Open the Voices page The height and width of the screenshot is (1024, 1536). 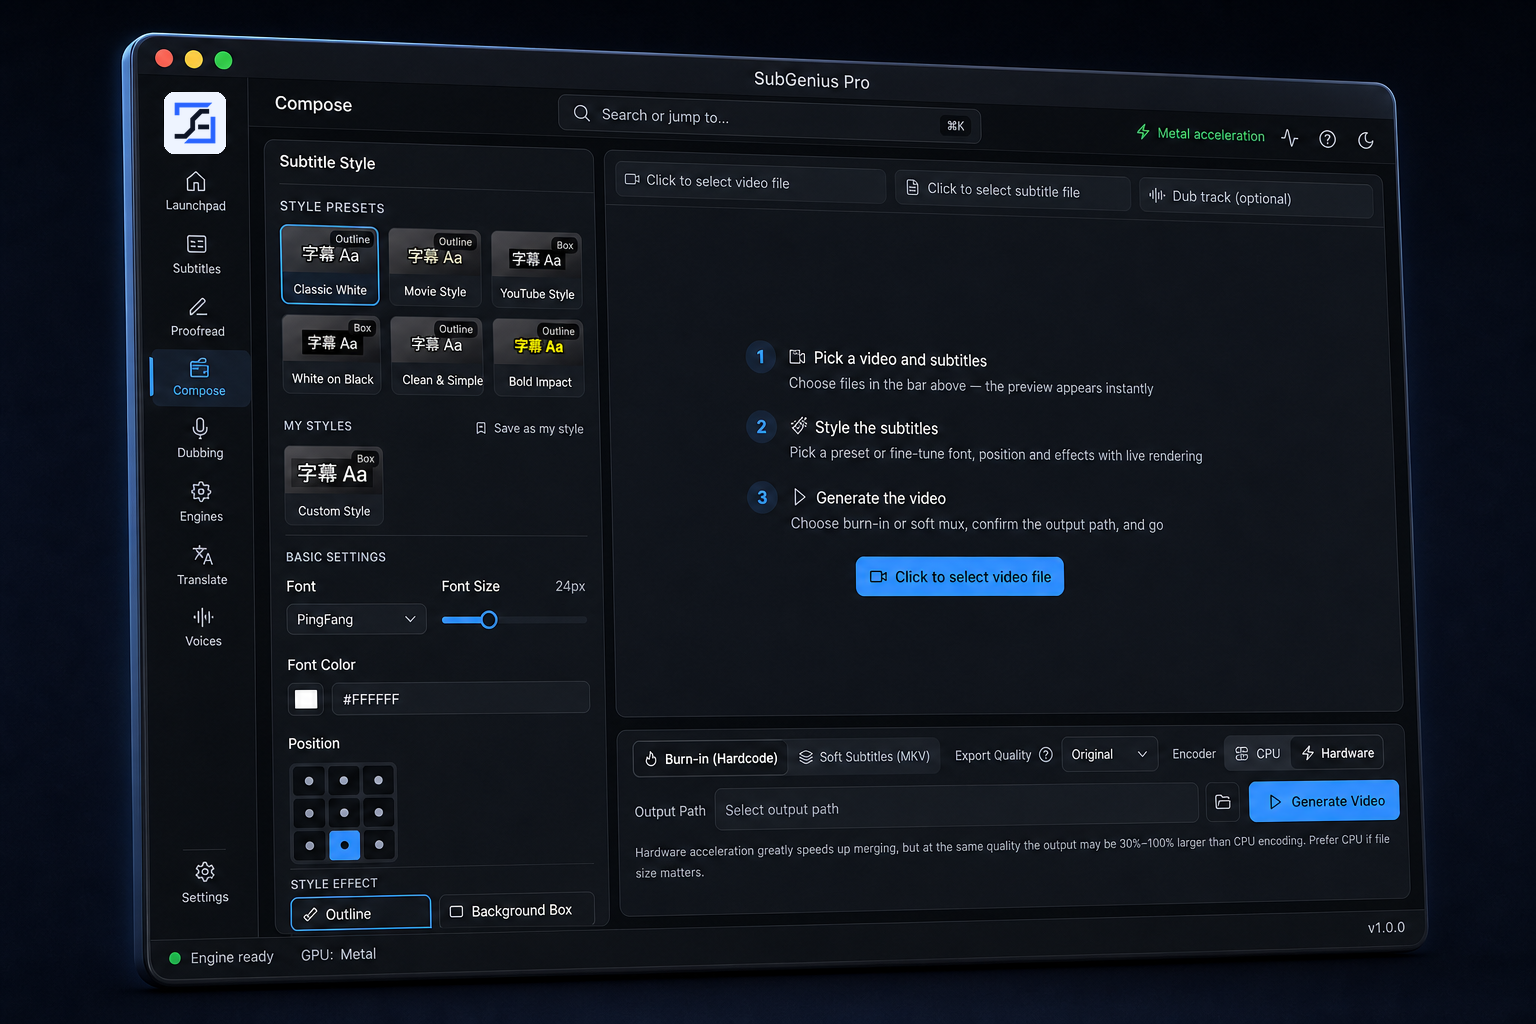coord(203,628)
